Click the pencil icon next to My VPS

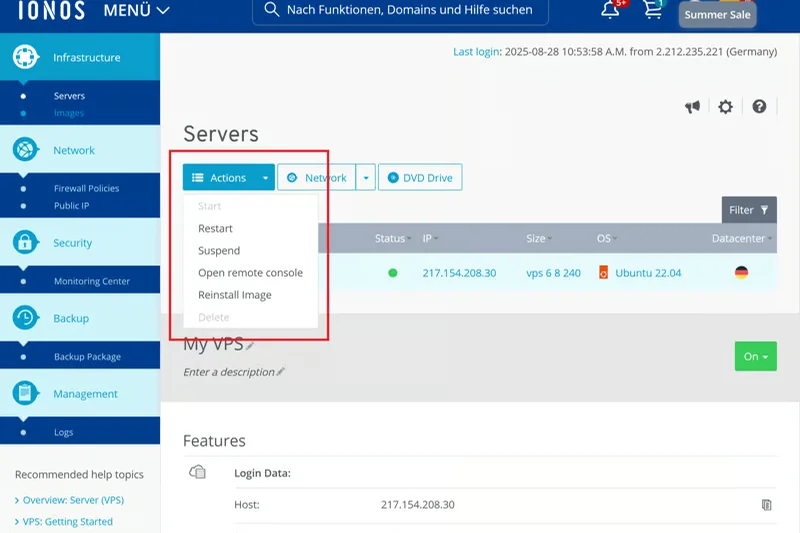250,345
